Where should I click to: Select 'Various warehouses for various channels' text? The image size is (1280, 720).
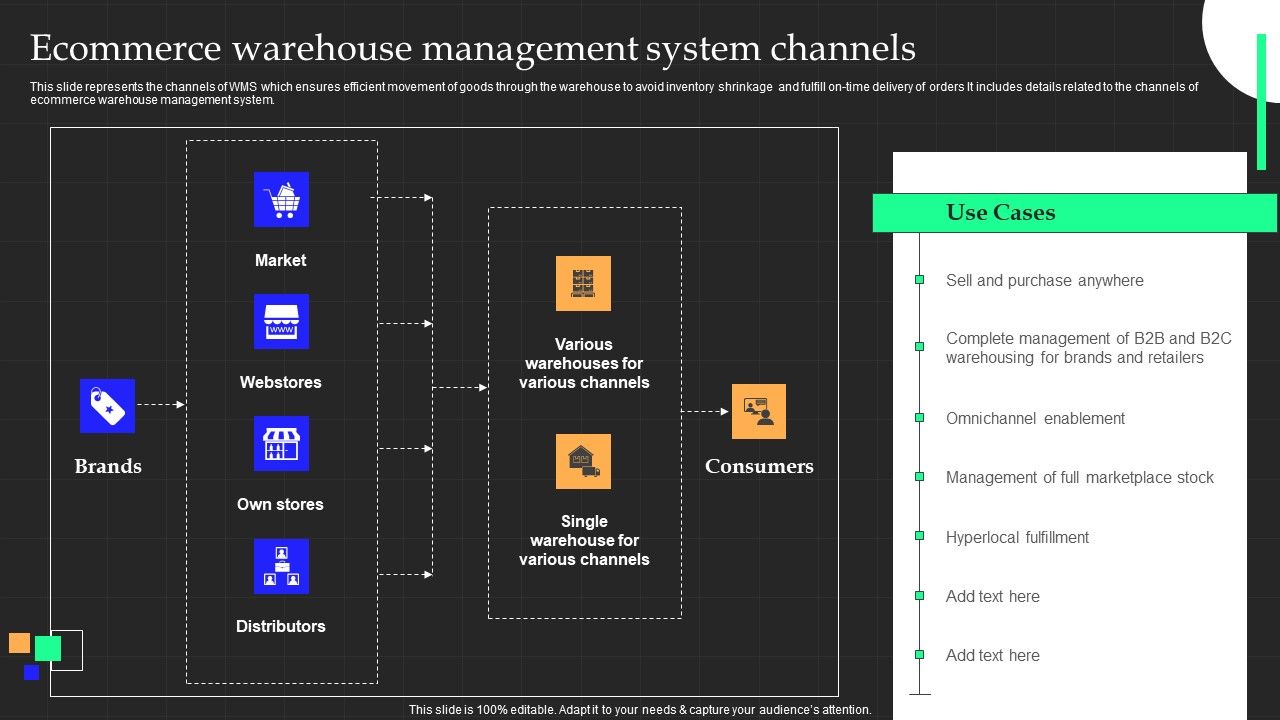(584, 363)
